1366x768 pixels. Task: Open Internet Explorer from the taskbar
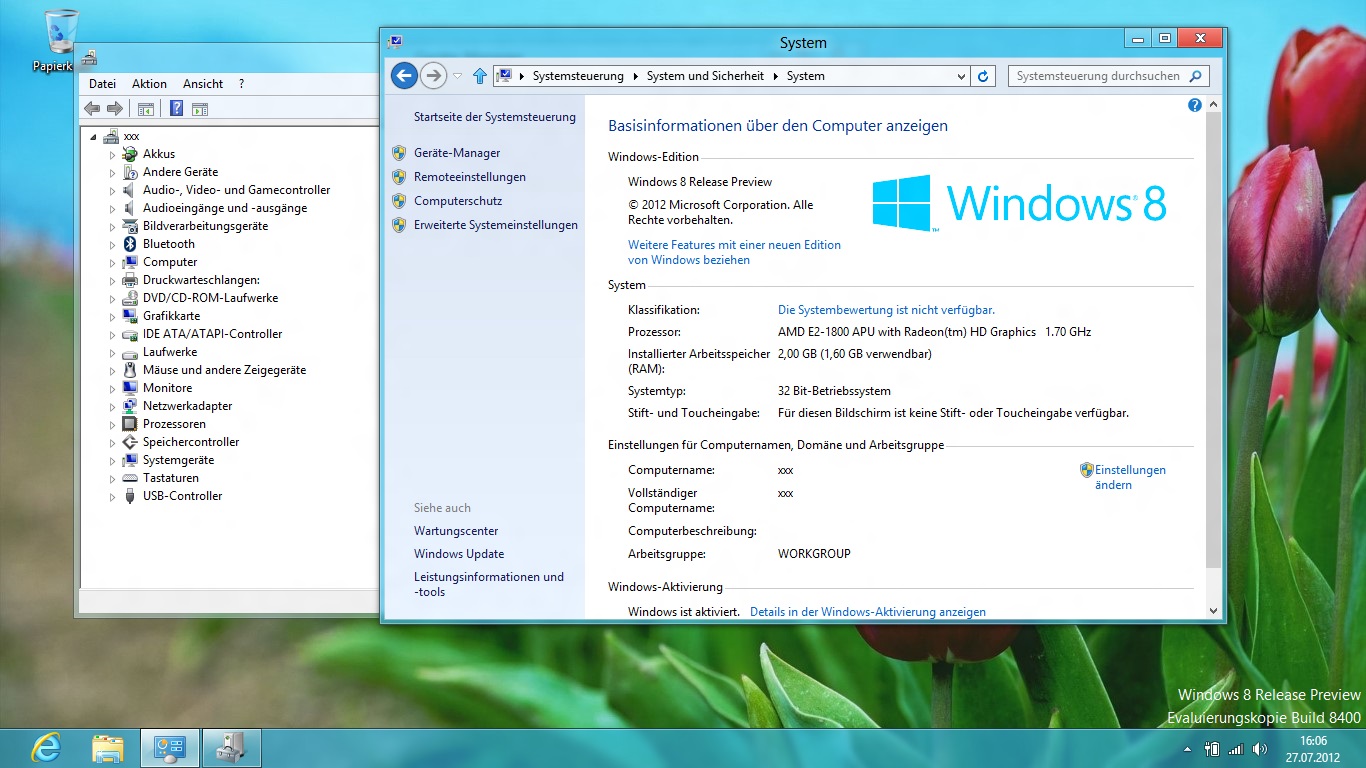46,748
